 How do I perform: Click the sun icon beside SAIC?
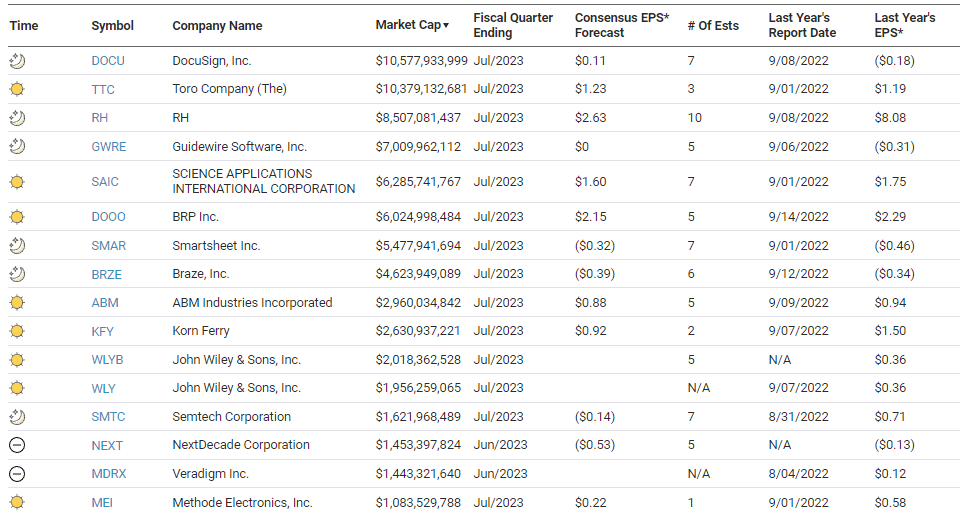(17, 182)
